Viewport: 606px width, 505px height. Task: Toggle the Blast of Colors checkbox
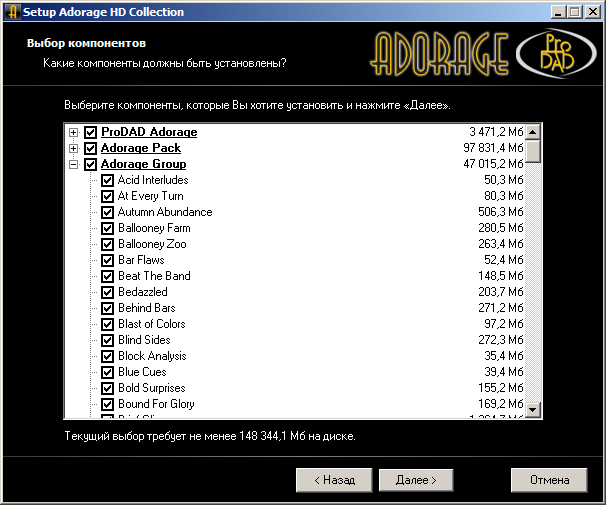click(x=107, y=324)
